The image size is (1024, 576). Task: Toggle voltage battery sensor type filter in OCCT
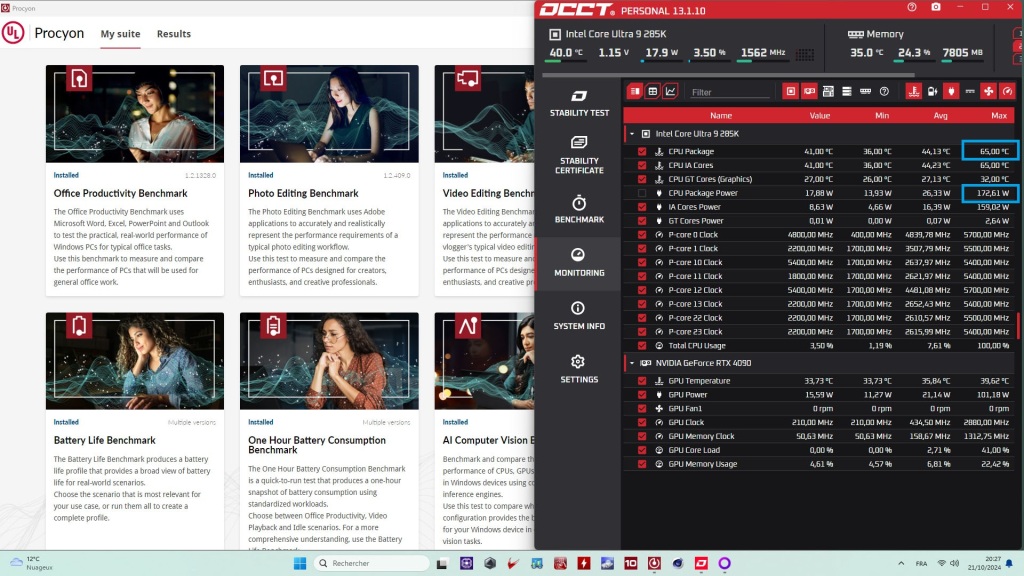tap(933, 91)
